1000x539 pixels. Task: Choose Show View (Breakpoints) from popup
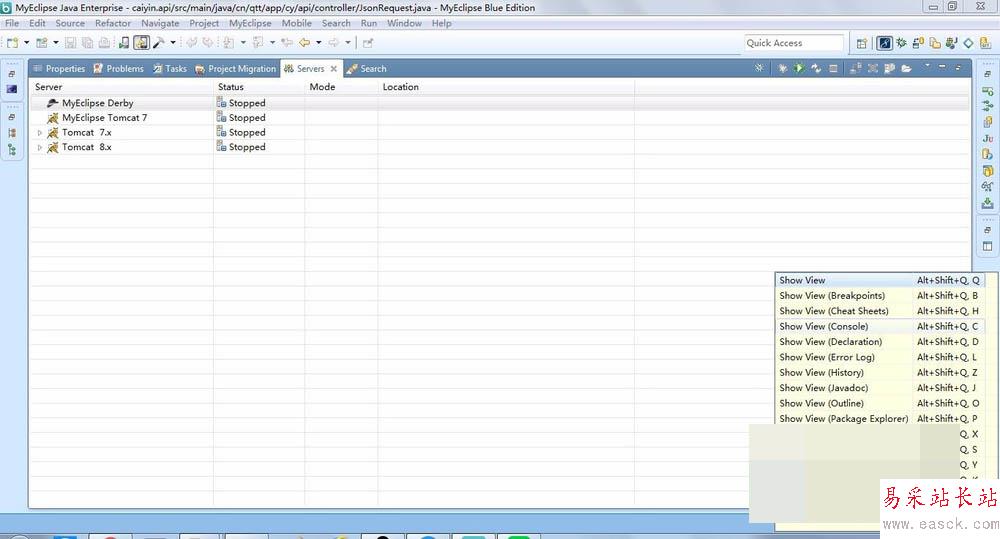pos(879,295)
